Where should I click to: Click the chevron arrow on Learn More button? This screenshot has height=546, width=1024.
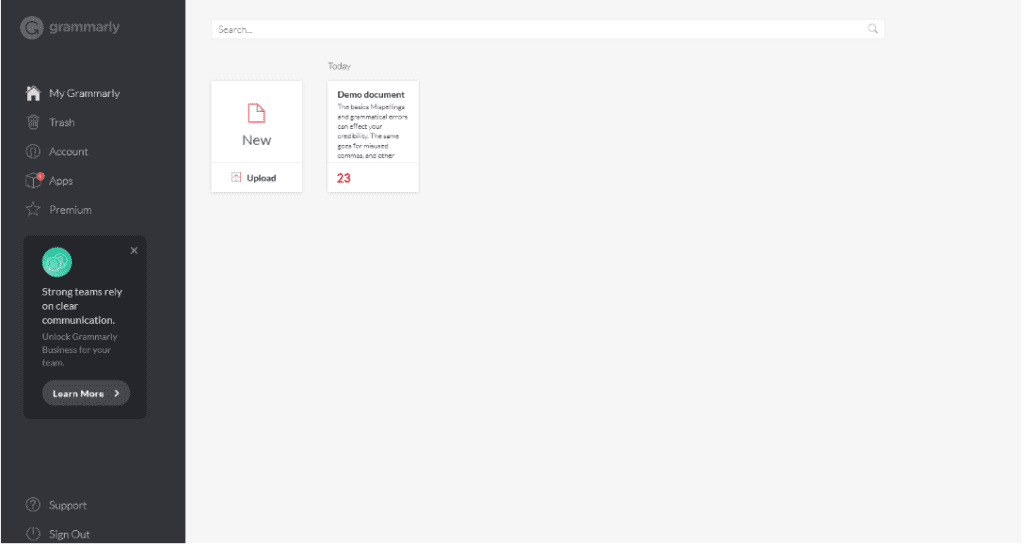click(x=117, y=393)
